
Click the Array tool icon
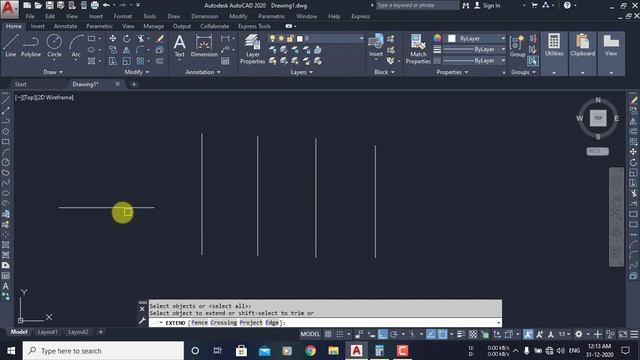click(x=140, y=61)
